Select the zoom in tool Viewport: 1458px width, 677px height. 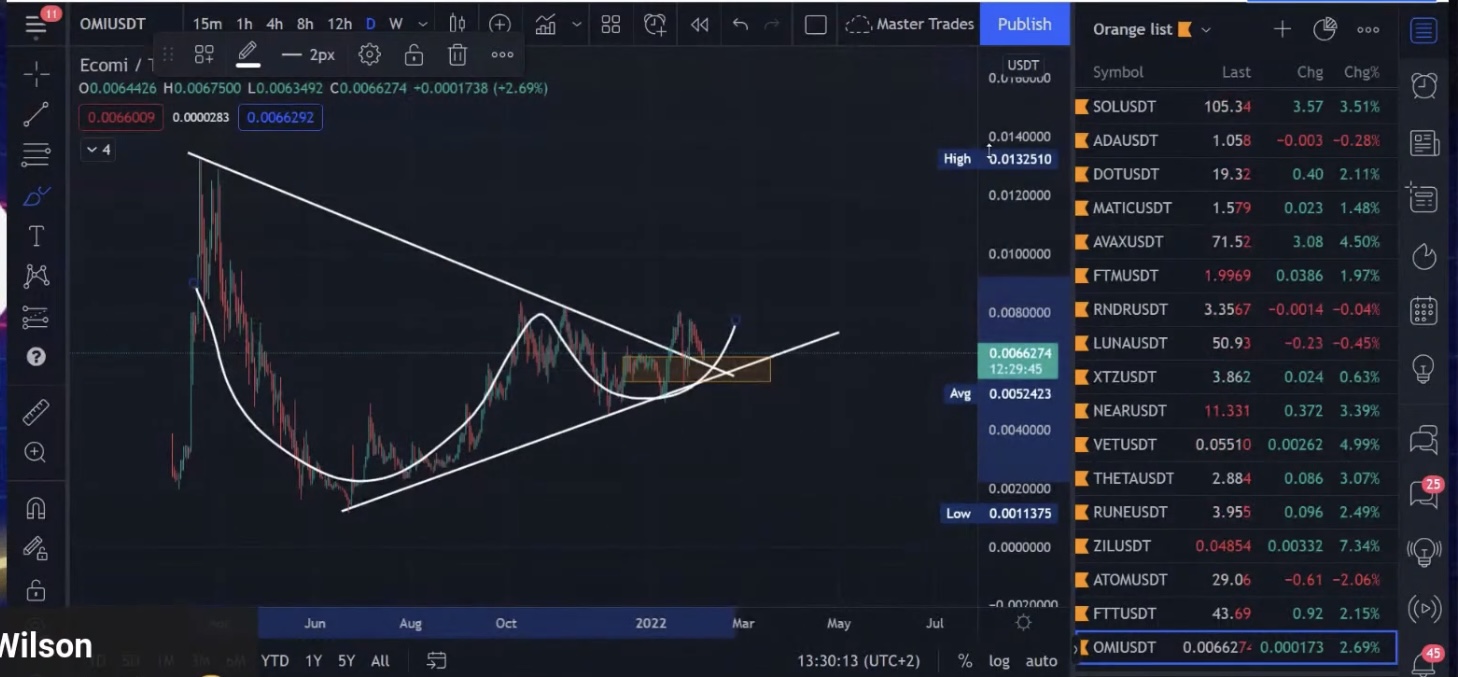[36, 453]
